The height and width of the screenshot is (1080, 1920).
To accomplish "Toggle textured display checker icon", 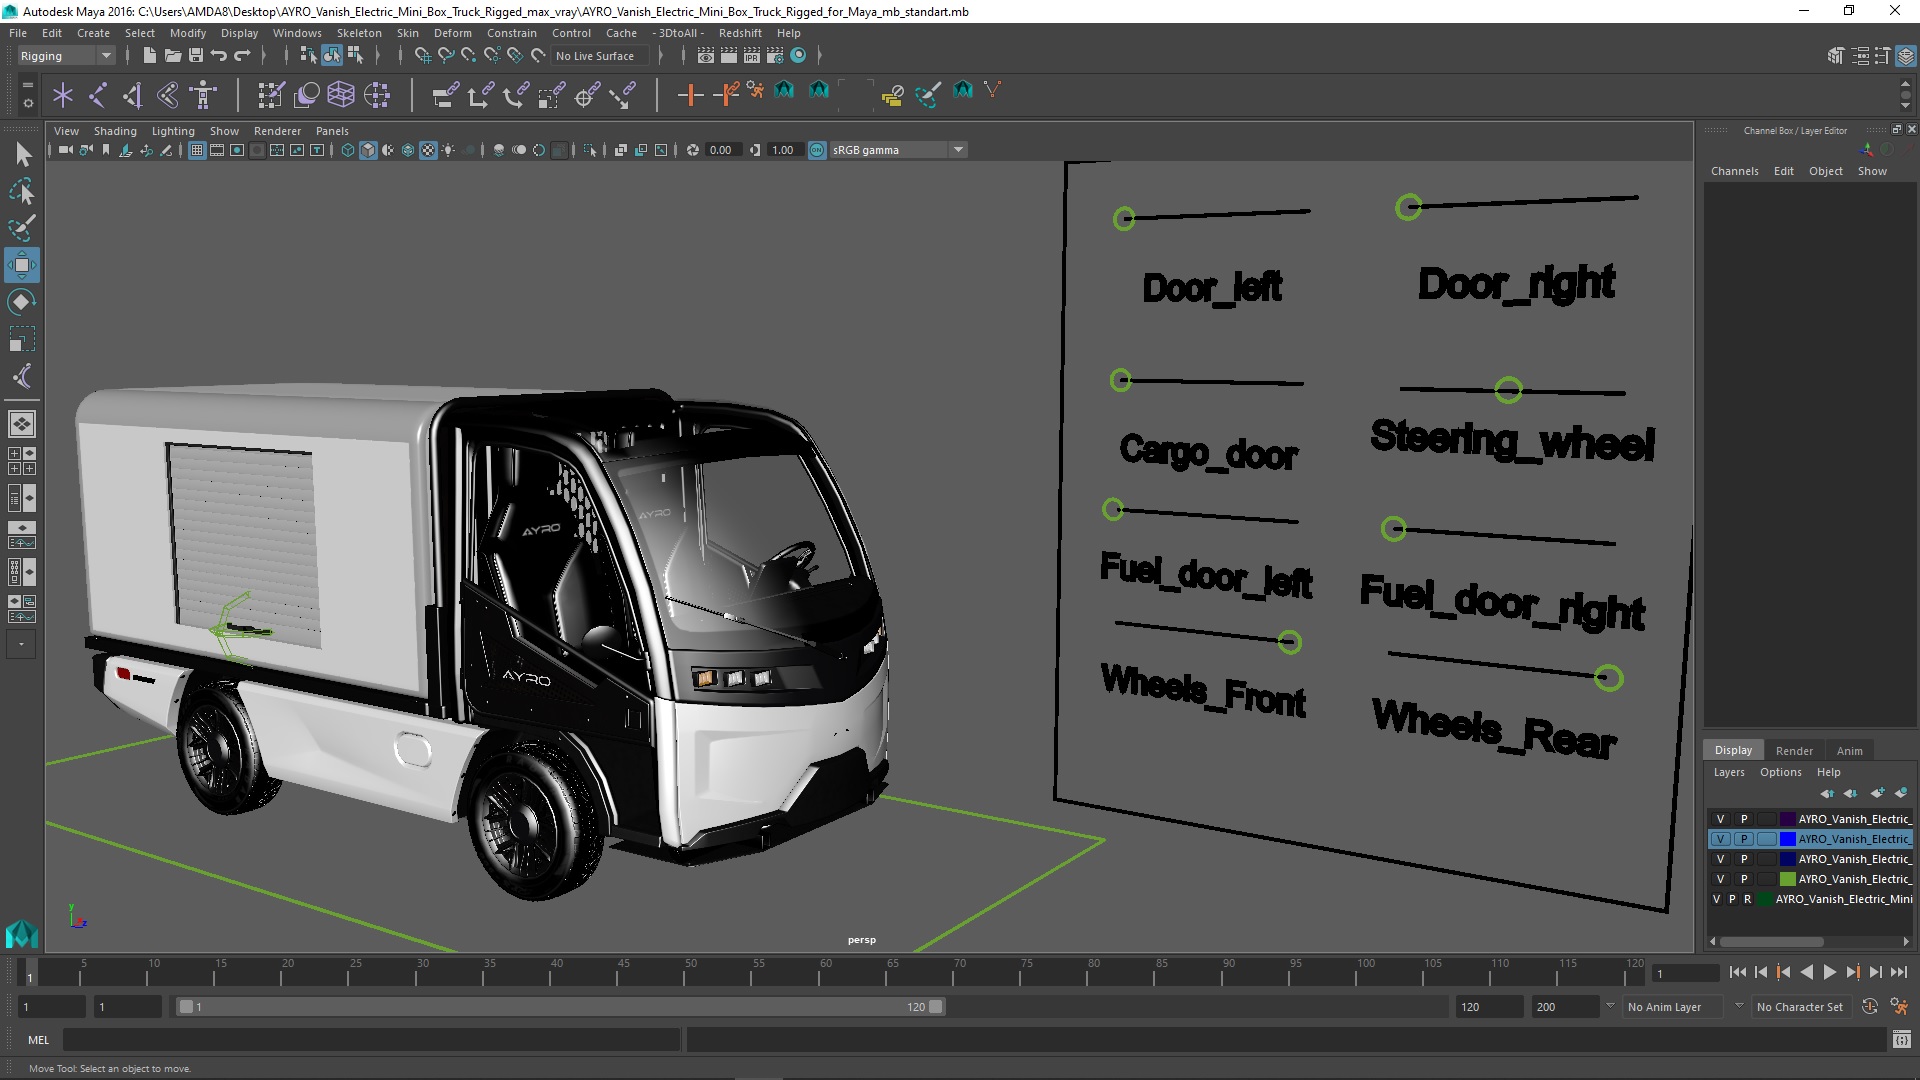I will (x=428, y=150).
